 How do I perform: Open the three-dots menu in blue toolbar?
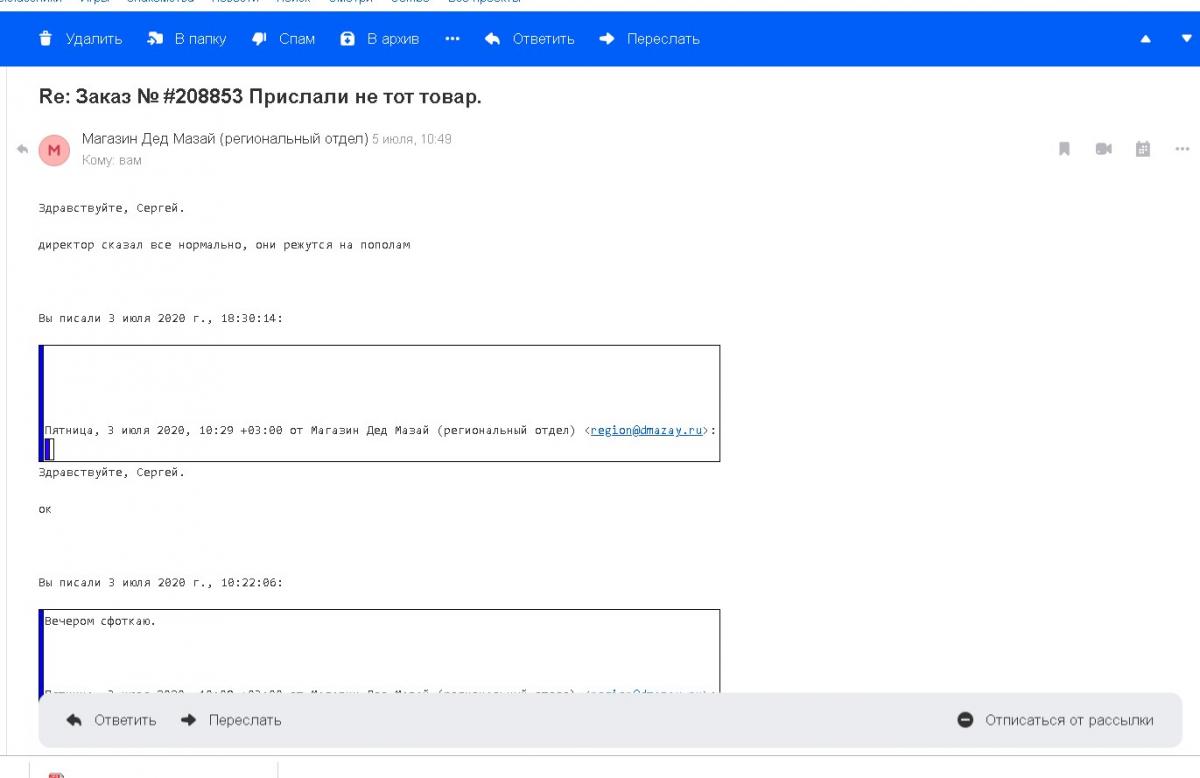[x=452, y=39]
